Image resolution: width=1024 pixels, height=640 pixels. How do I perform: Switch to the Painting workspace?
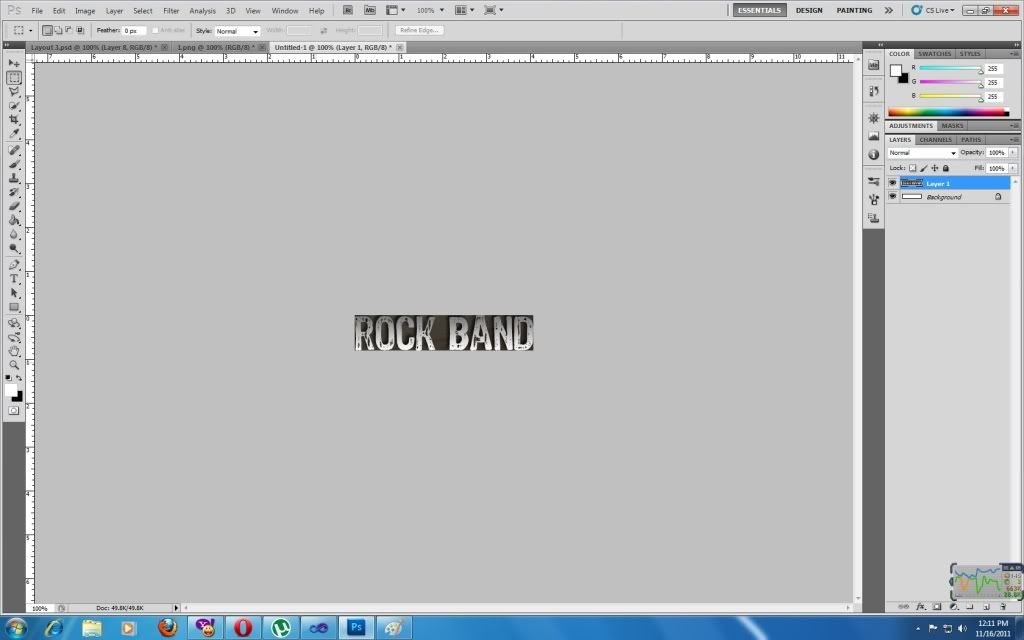point(854,10)
